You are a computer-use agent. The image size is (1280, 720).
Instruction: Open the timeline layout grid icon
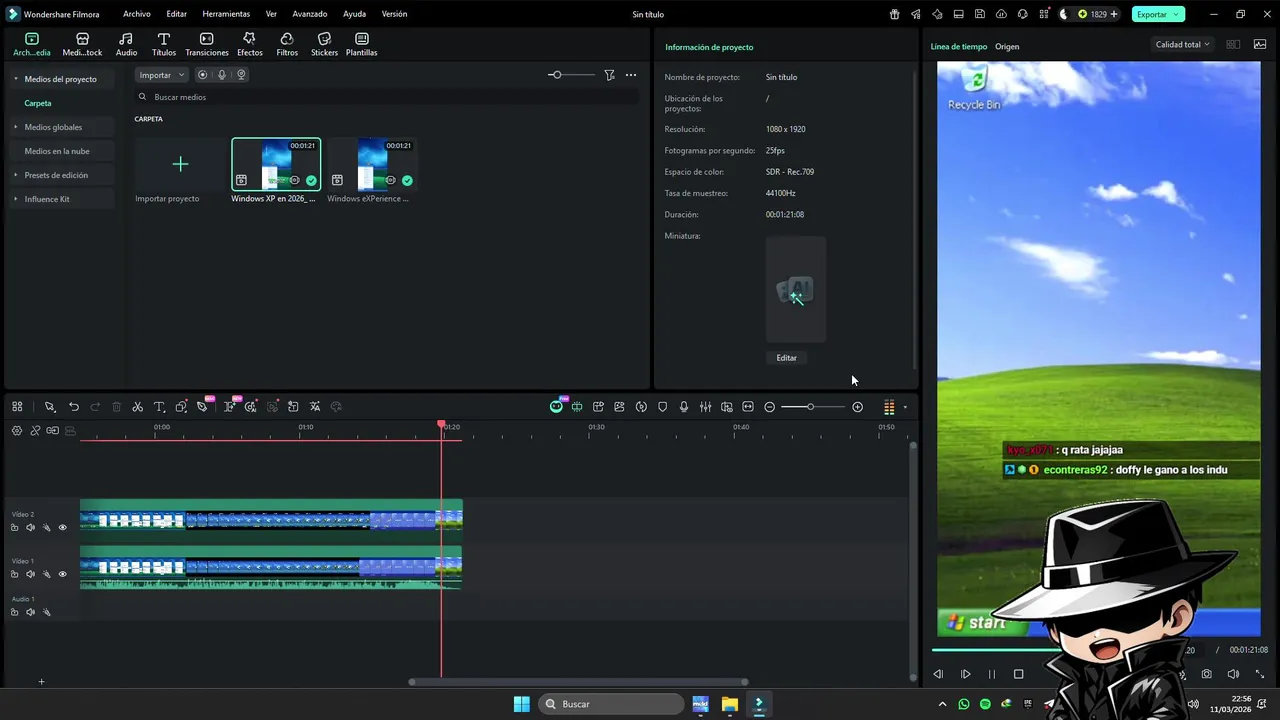[x=17, y=407]
